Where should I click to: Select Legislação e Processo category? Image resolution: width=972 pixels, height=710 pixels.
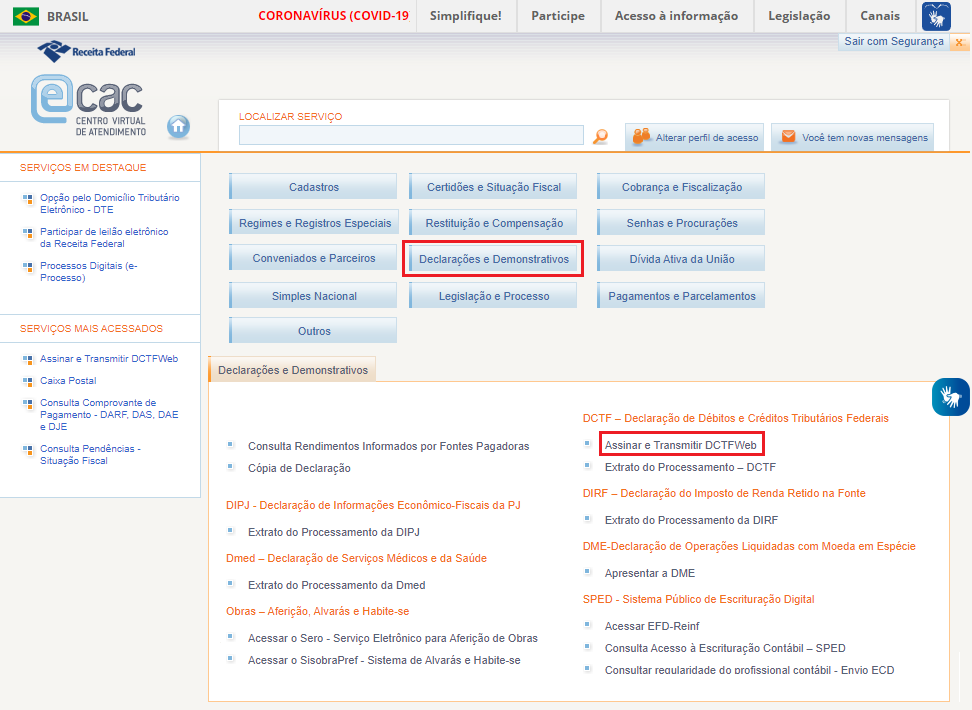pos(493,296)
